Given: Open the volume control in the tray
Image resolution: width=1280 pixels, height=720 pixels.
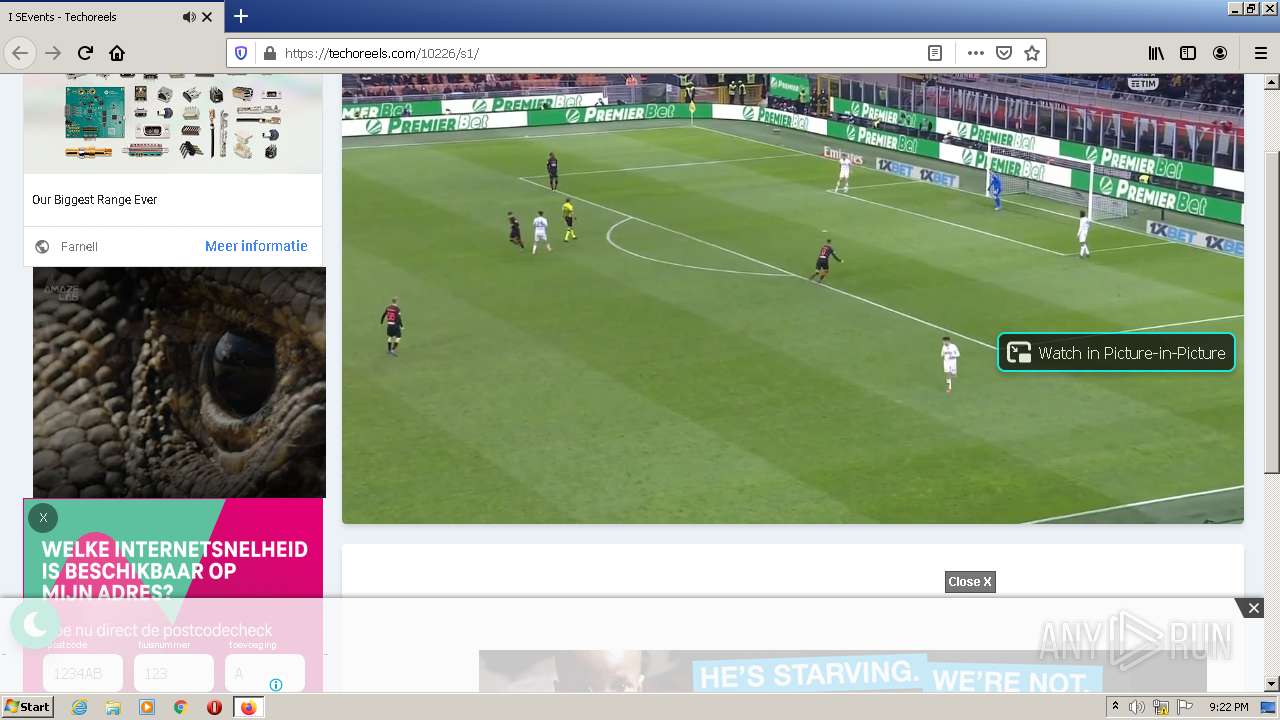Looking at the screenshot, I should click(1136, 707).
